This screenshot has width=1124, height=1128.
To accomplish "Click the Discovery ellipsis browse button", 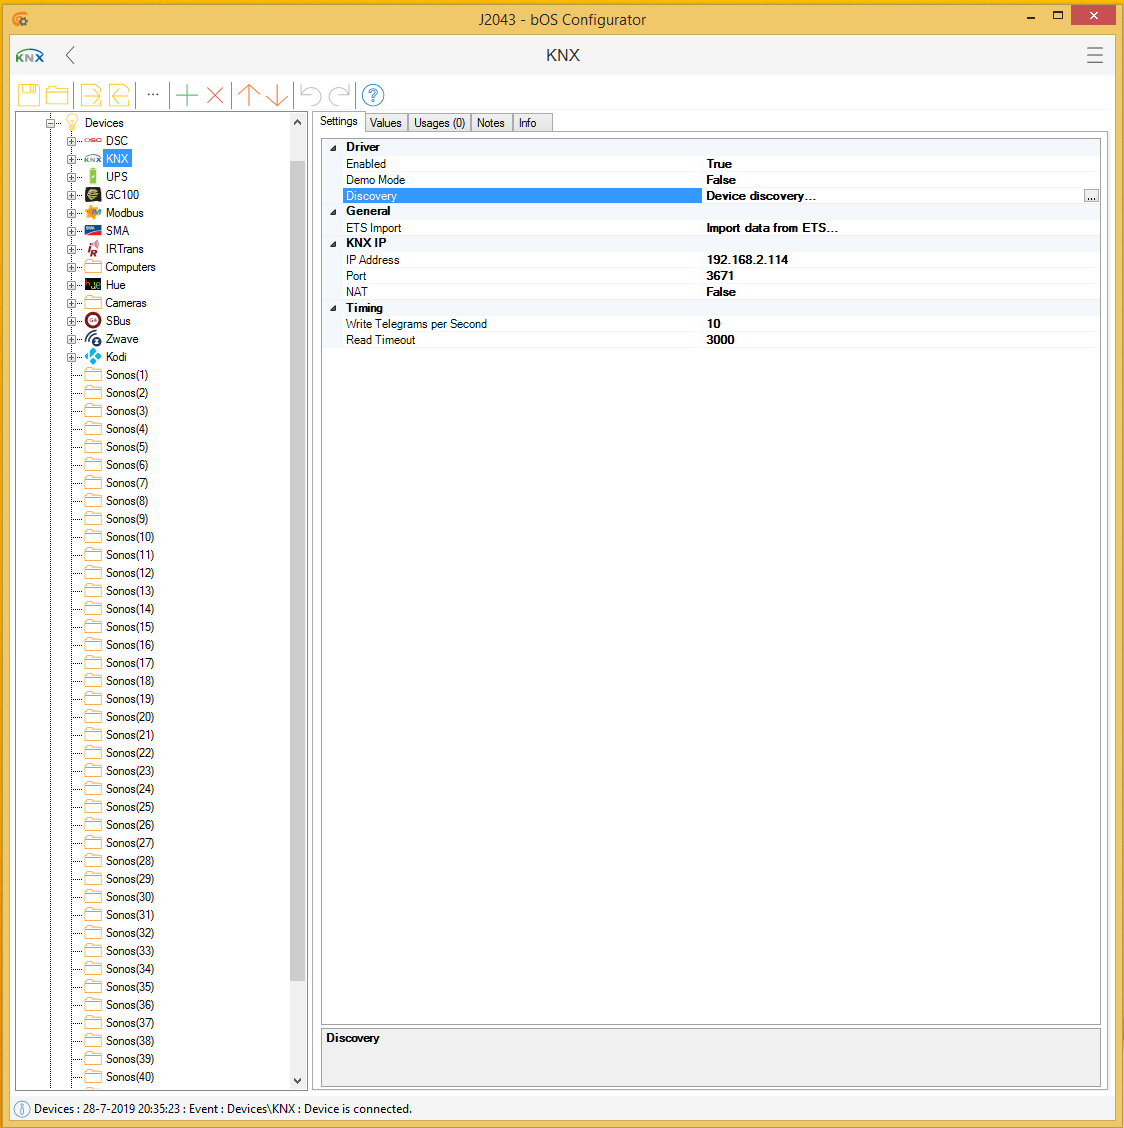I will (x=1091, y=196).
